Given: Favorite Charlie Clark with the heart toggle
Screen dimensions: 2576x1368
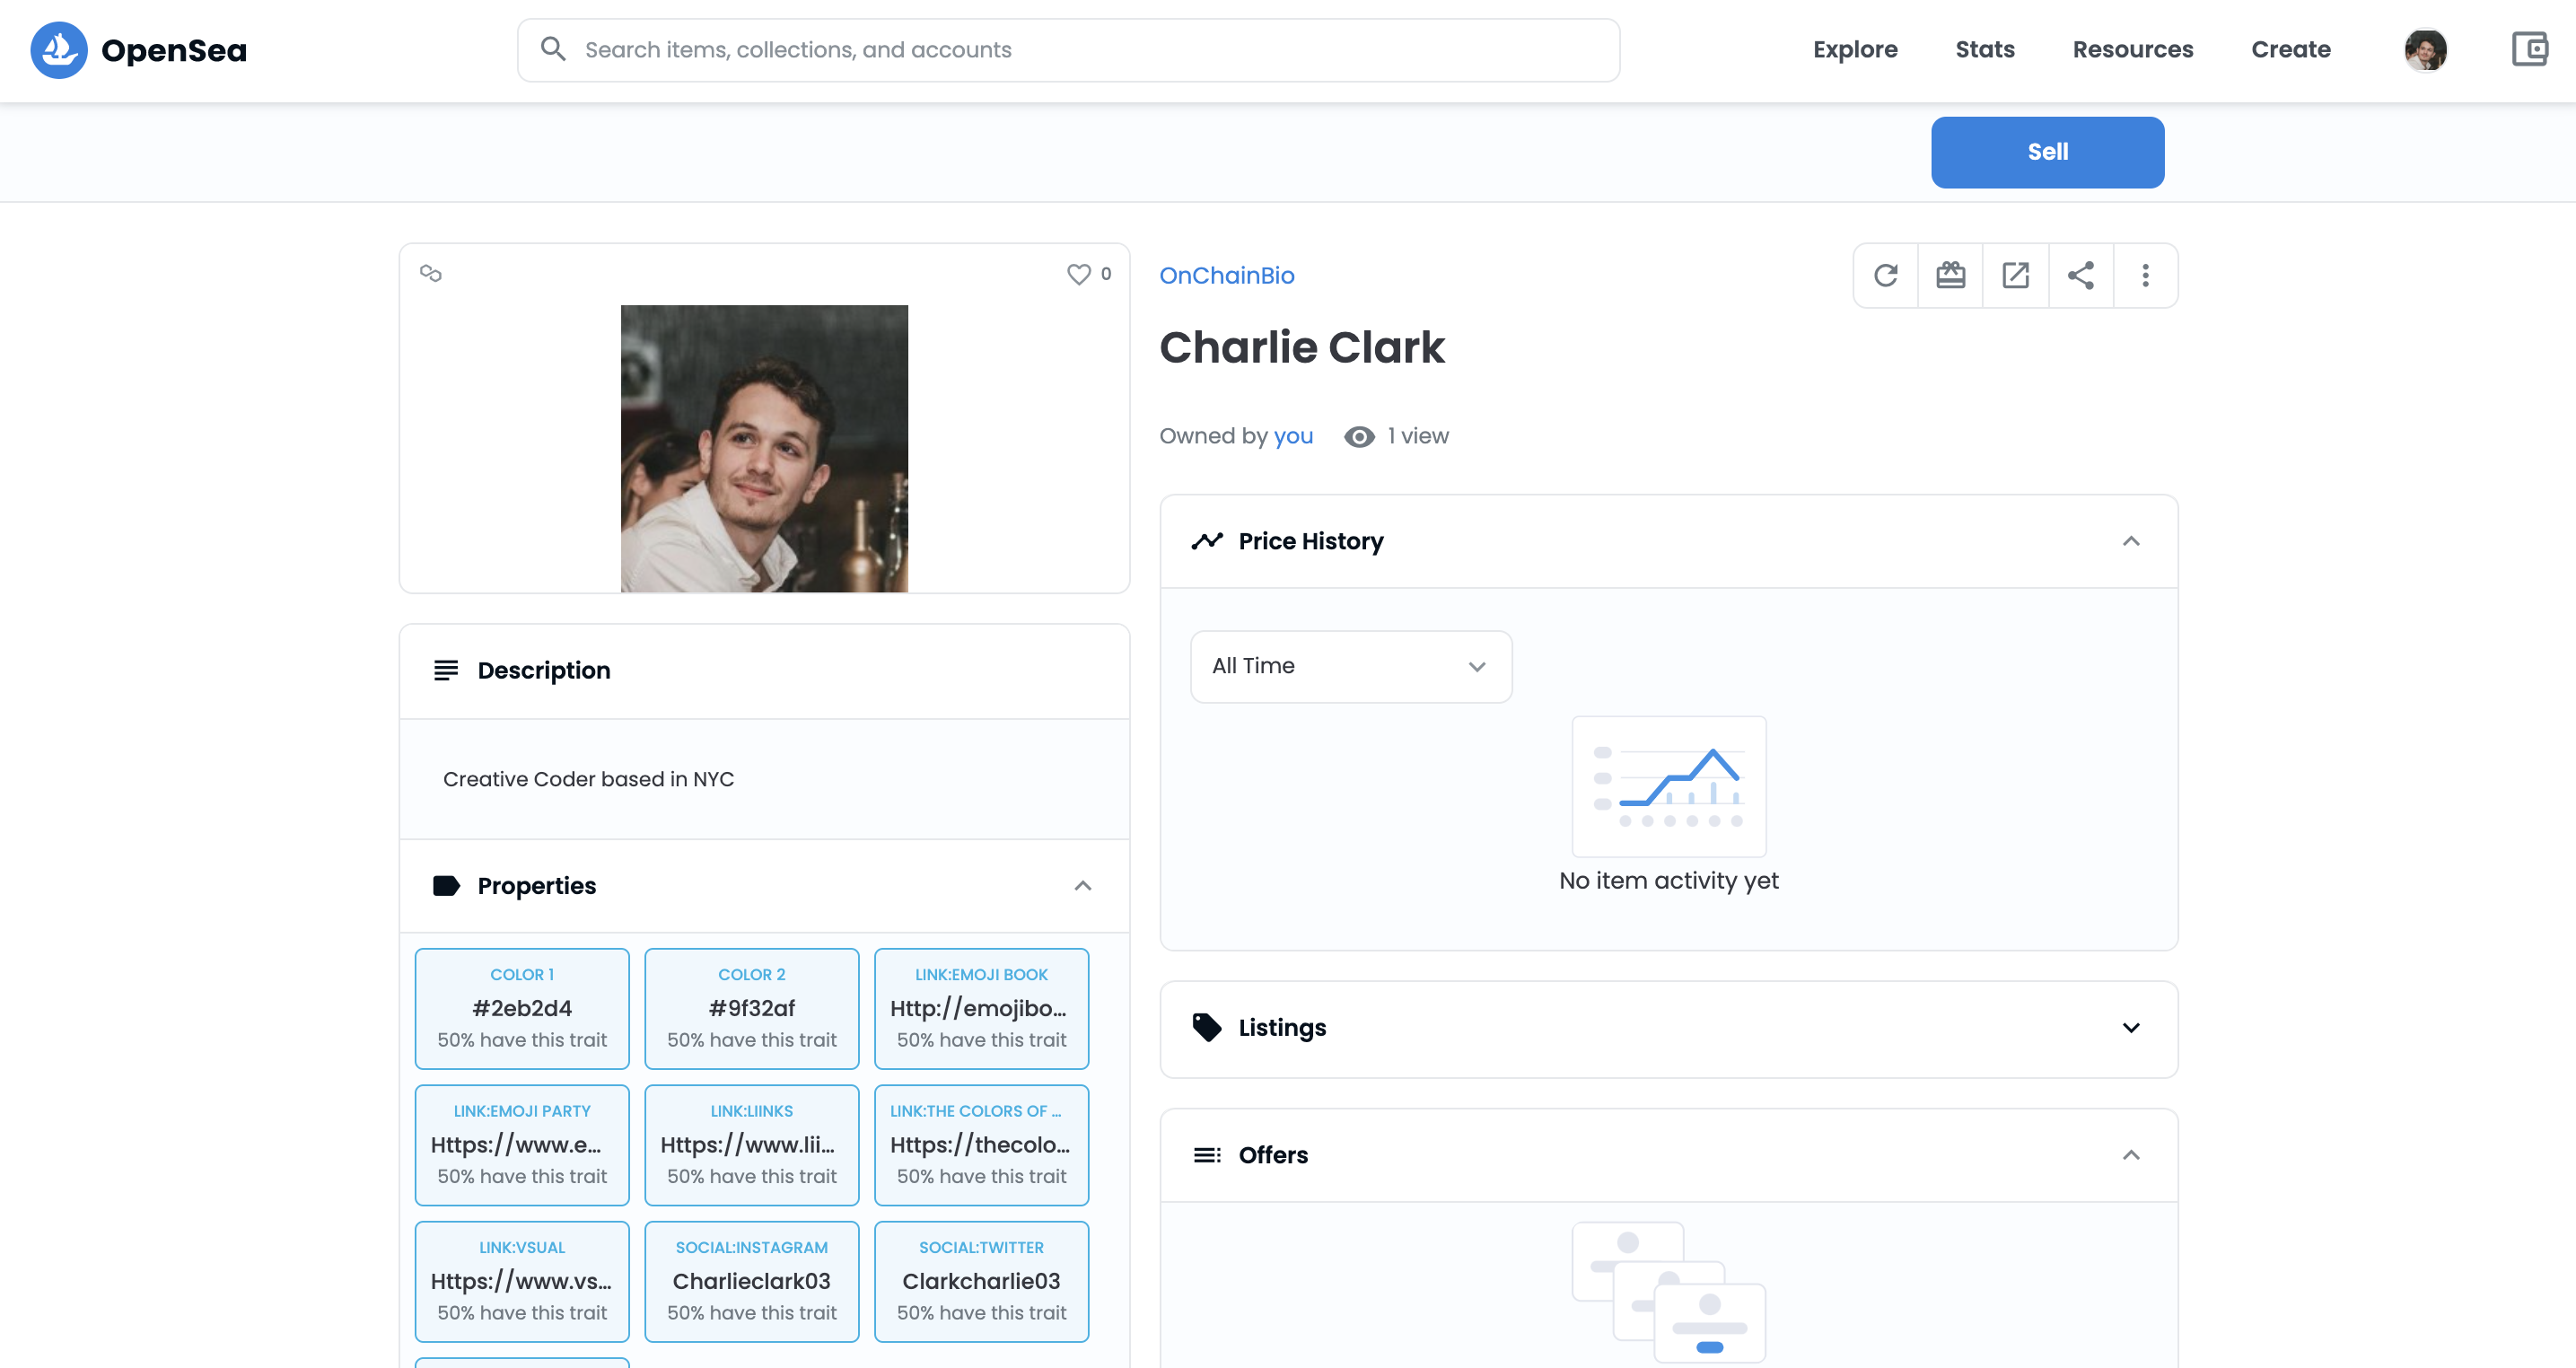Looking at the screenshot, I should point(1078,274).
